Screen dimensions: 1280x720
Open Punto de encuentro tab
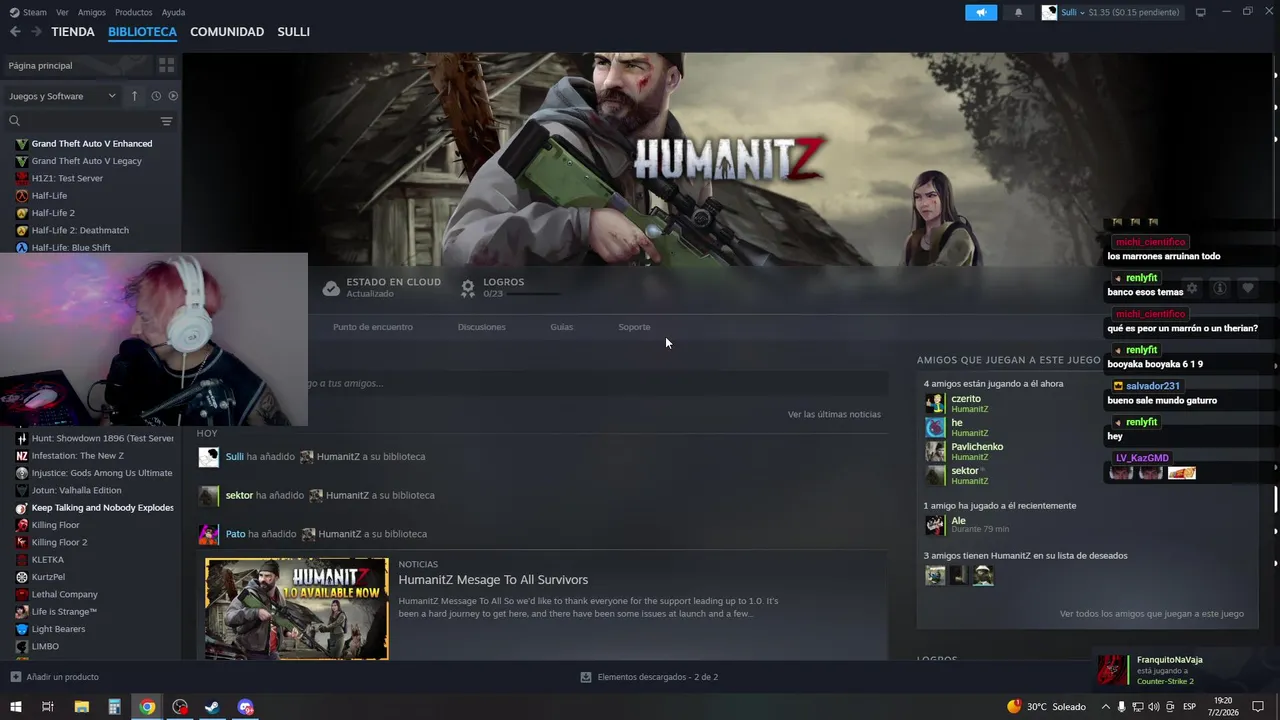(x=373, y=327)
